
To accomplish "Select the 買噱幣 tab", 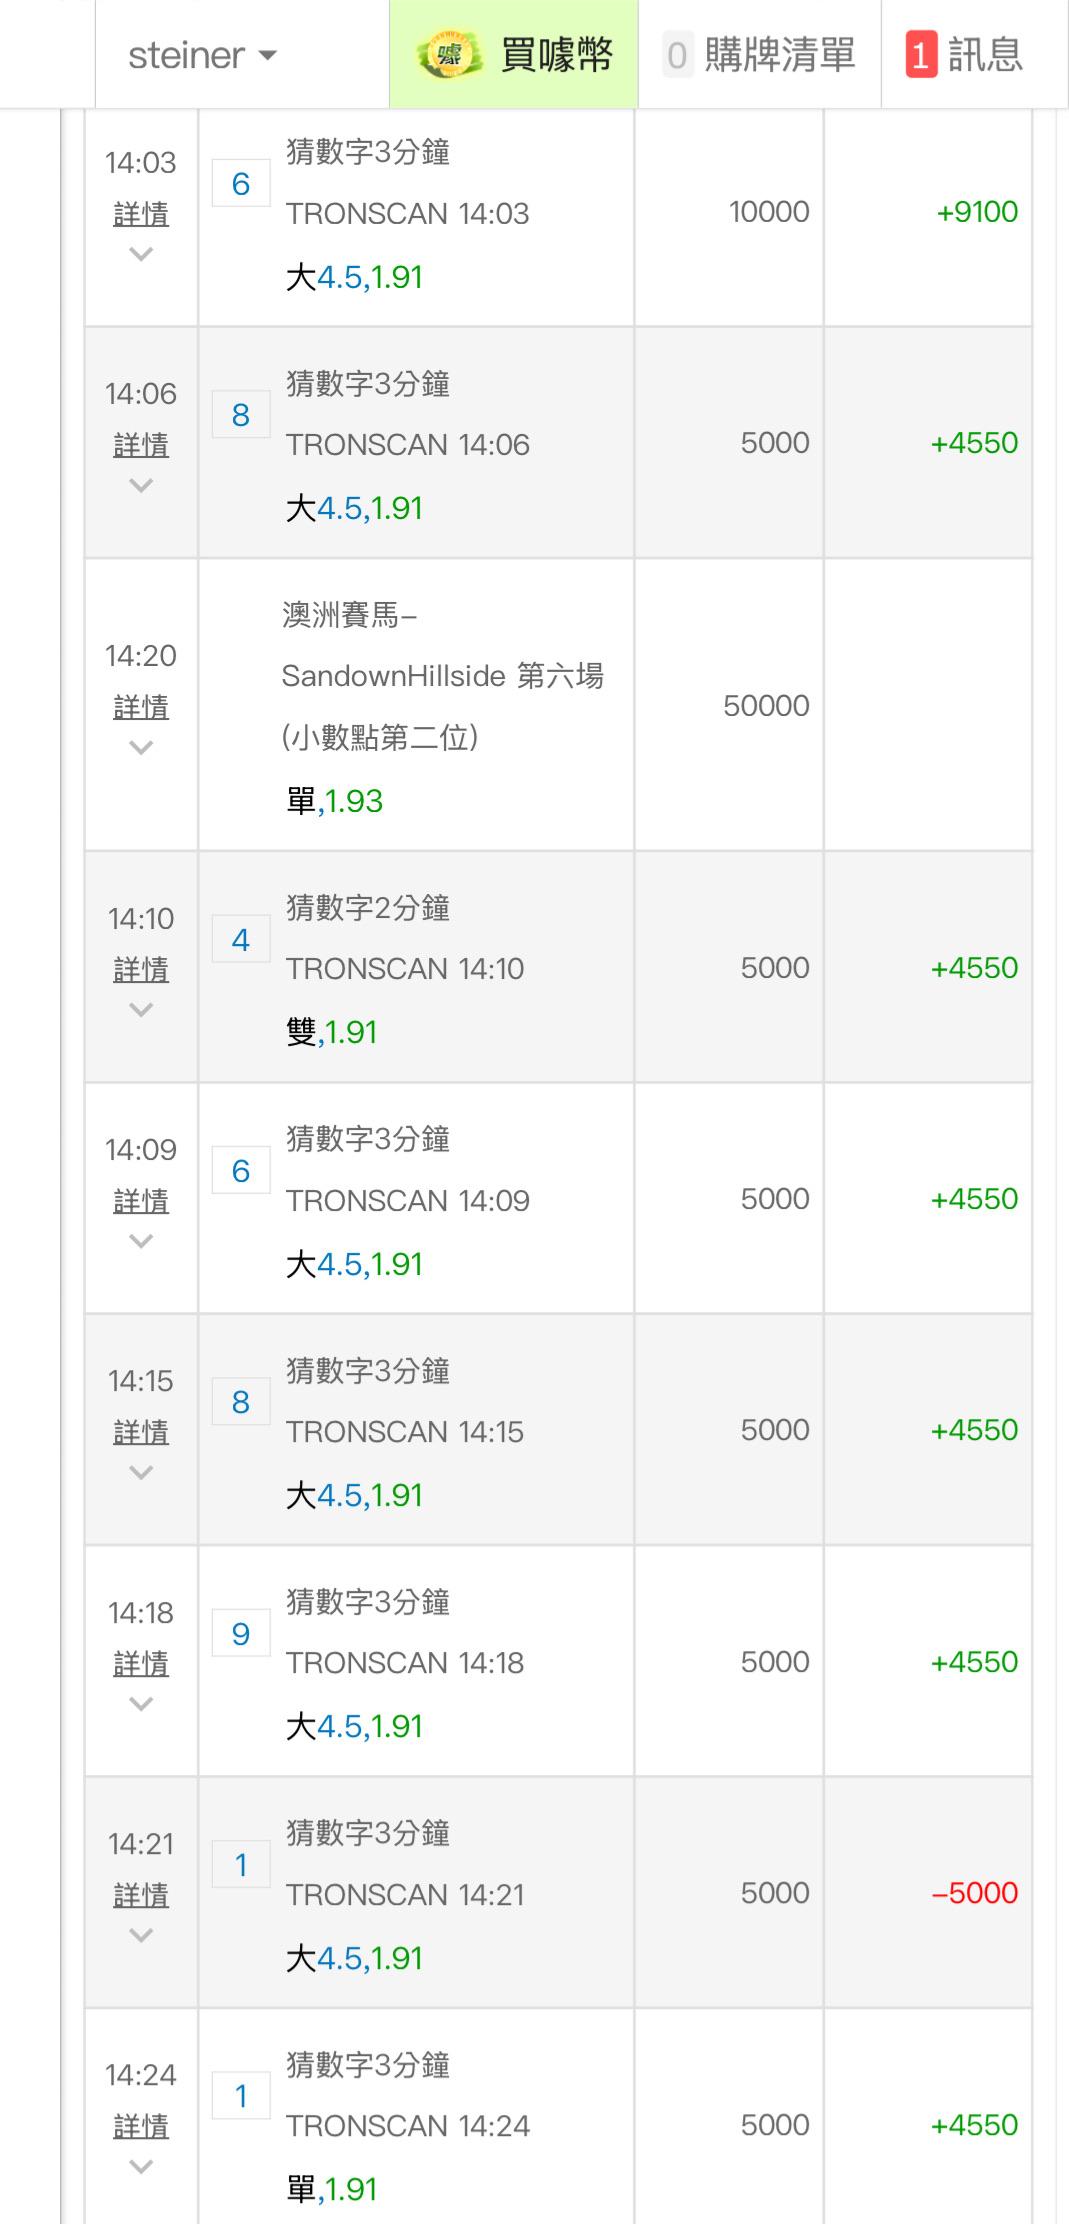I will point(555,55).
